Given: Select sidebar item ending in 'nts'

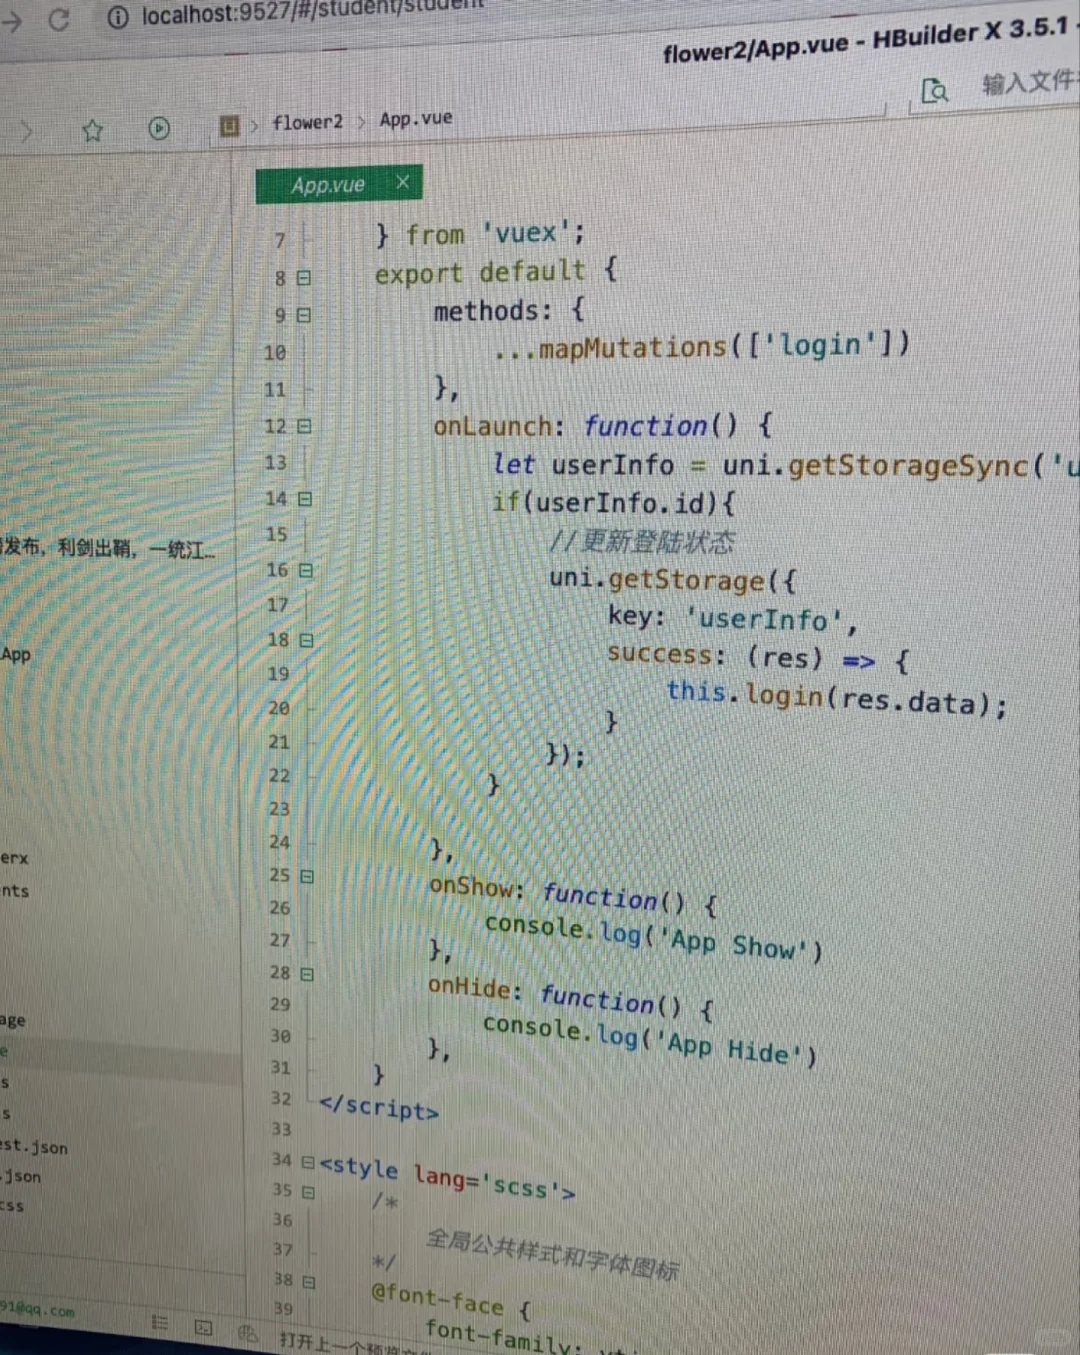Looking at the screenshot, I should (x=14, y=891).
